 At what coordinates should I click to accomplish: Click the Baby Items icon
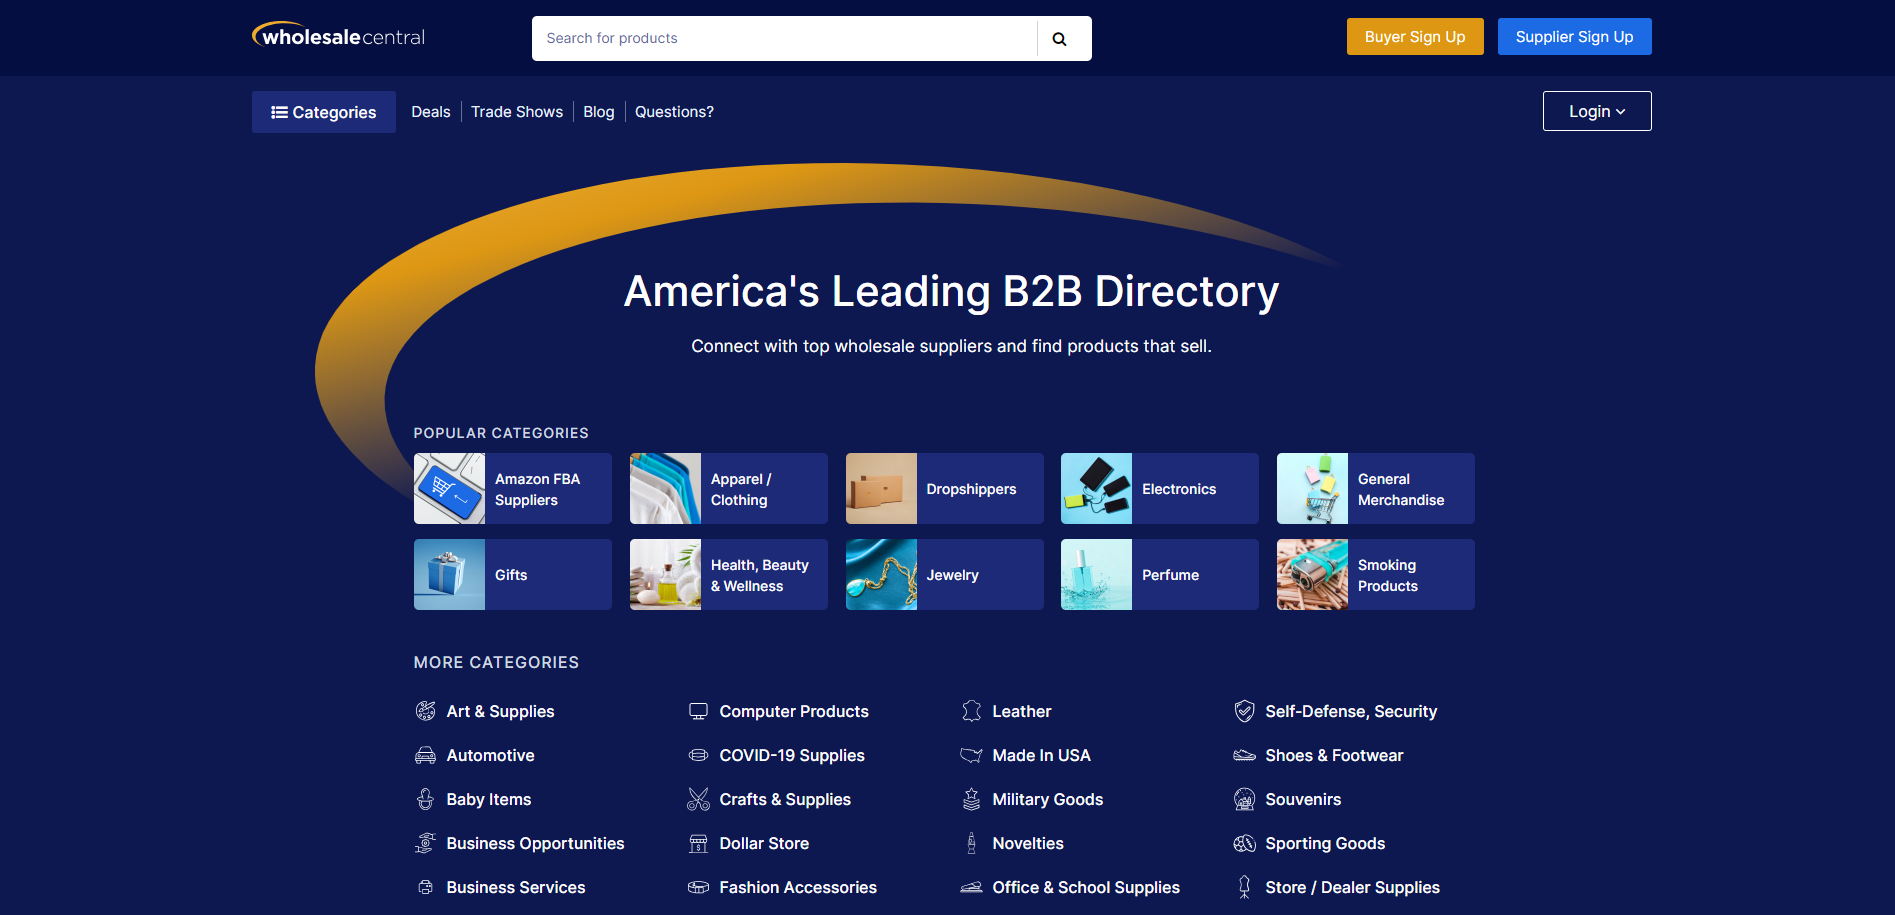[426, 799]
